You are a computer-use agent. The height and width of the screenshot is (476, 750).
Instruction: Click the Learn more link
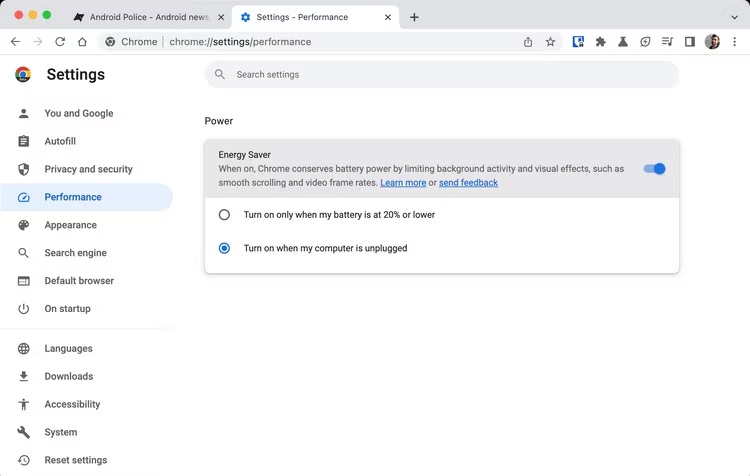coord(403,183)
